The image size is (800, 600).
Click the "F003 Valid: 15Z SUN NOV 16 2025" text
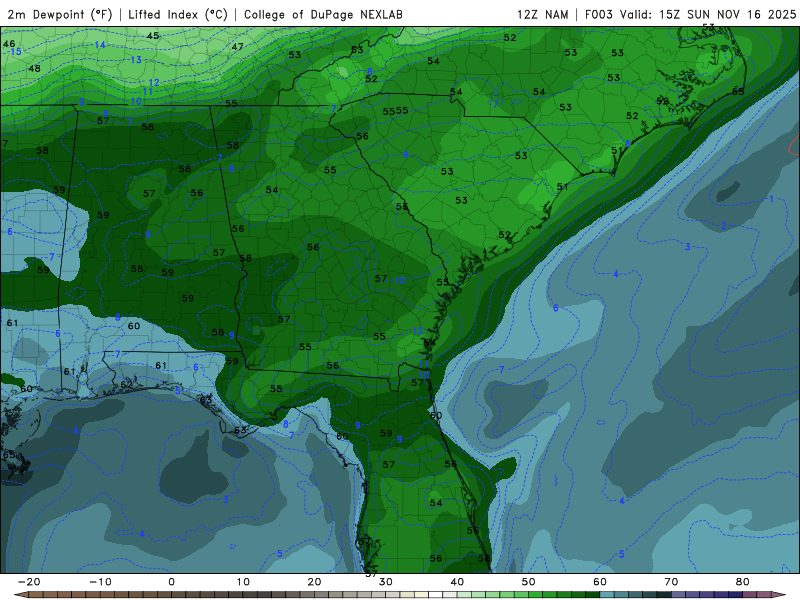690,14
